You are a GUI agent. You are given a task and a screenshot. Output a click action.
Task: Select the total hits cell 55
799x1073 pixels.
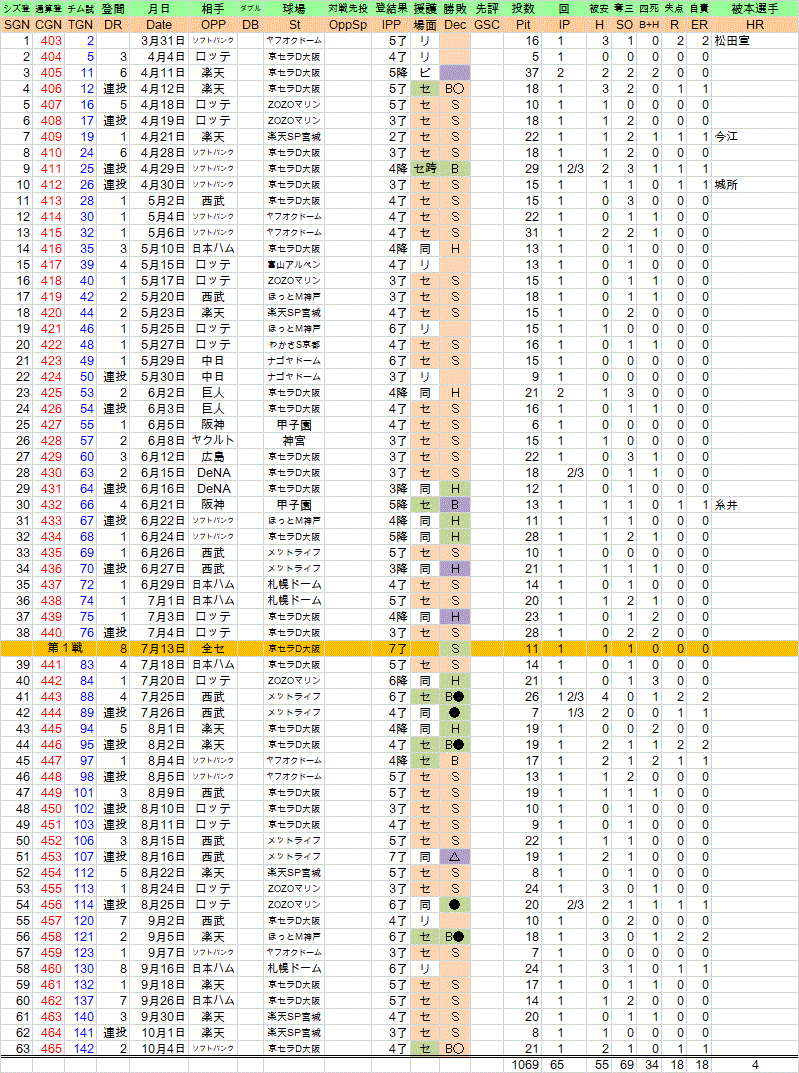pos(600,1065)
